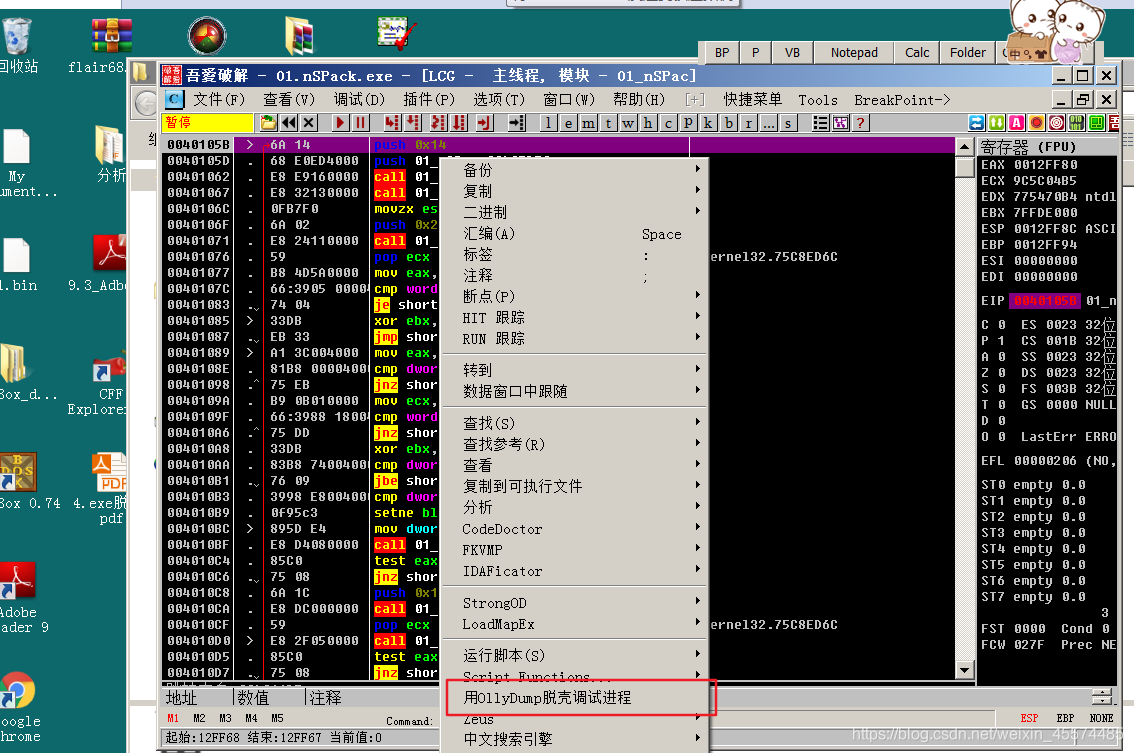Screen dimensions: 1134x753
Task: Expand the 转到 submenu
Action: 574,370
